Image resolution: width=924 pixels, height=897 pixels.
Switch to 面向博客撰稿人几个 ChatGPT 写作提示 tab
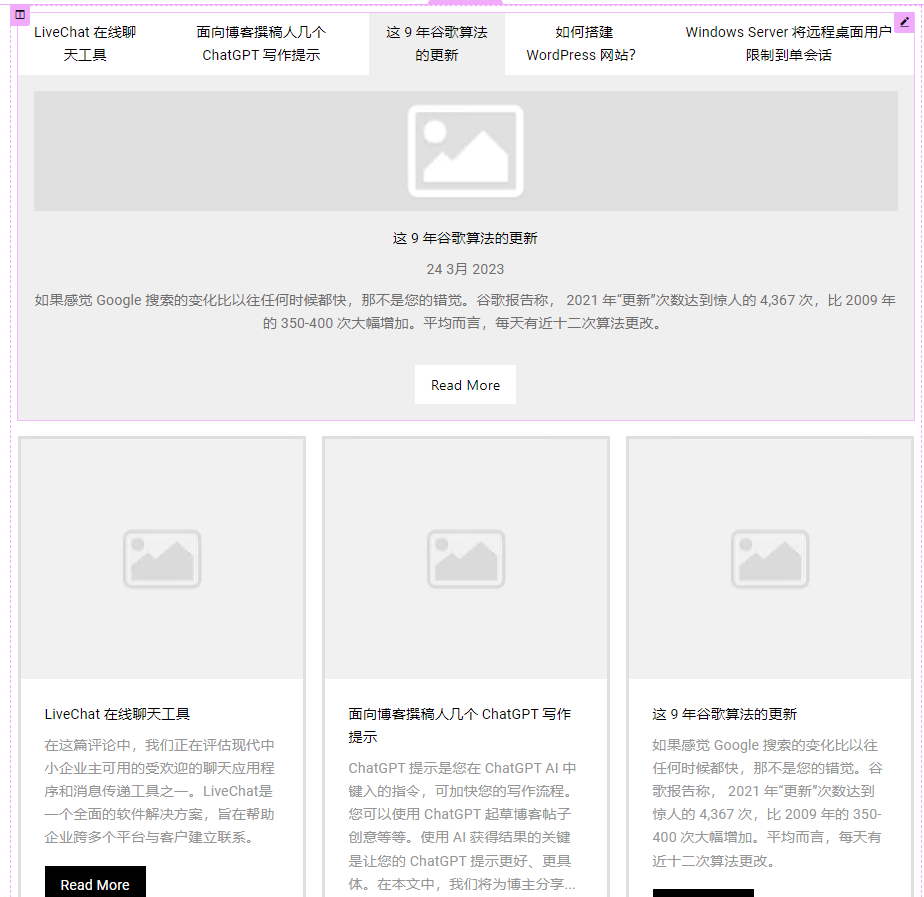click(261, 44)
